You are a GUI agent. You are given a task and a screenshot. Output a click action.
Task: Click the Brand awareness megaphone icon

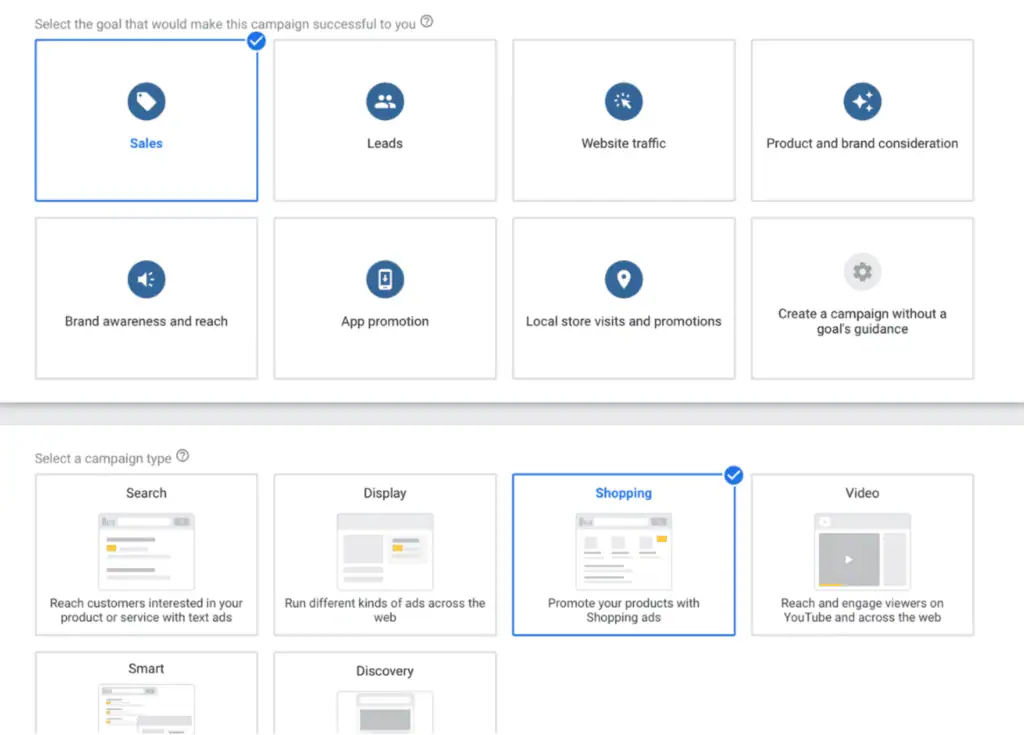(x=146, y=279)
